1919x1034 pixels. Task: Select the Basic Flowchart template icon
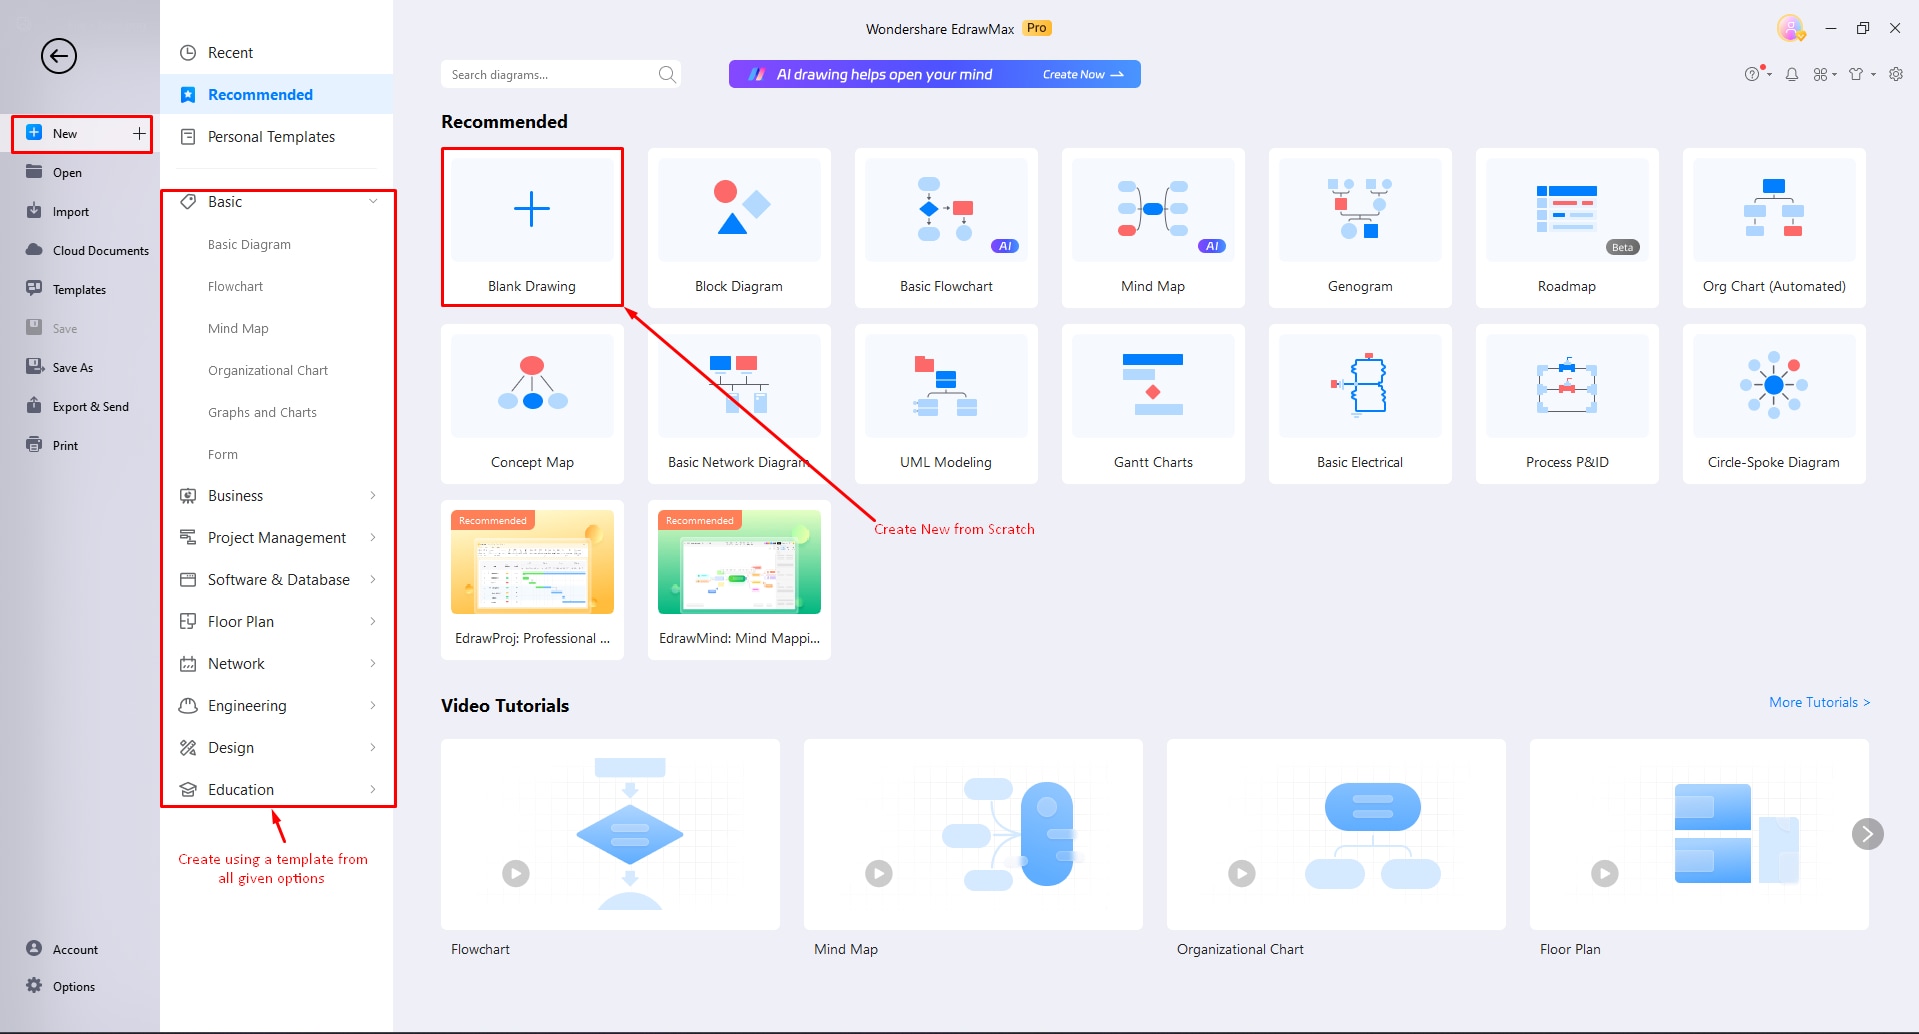(x=946, y=209)
